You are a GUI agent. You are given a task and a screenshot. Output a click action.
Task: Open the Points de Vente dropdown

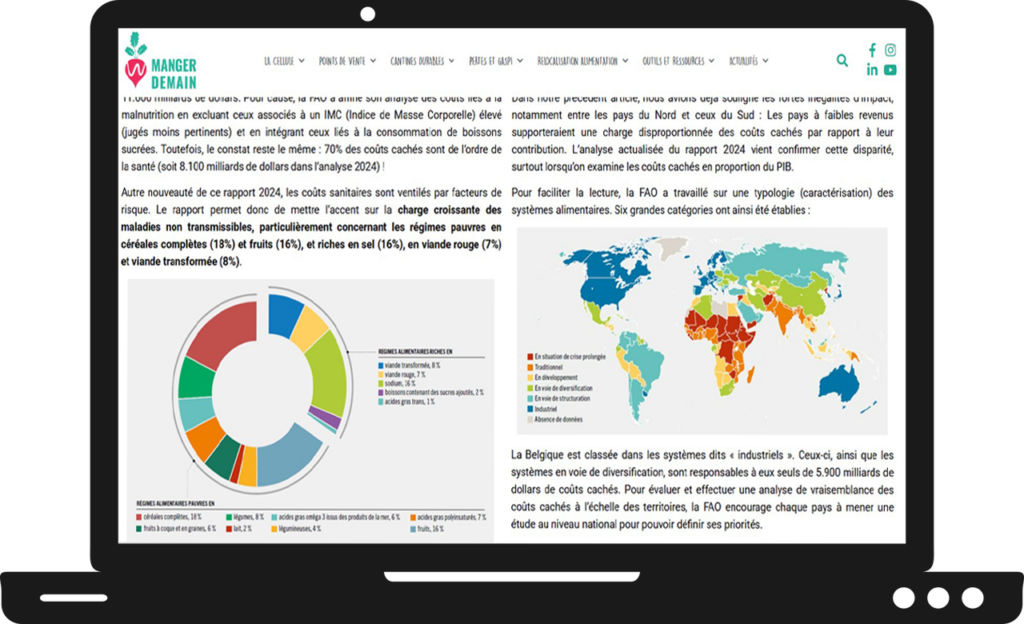point(347,61)
